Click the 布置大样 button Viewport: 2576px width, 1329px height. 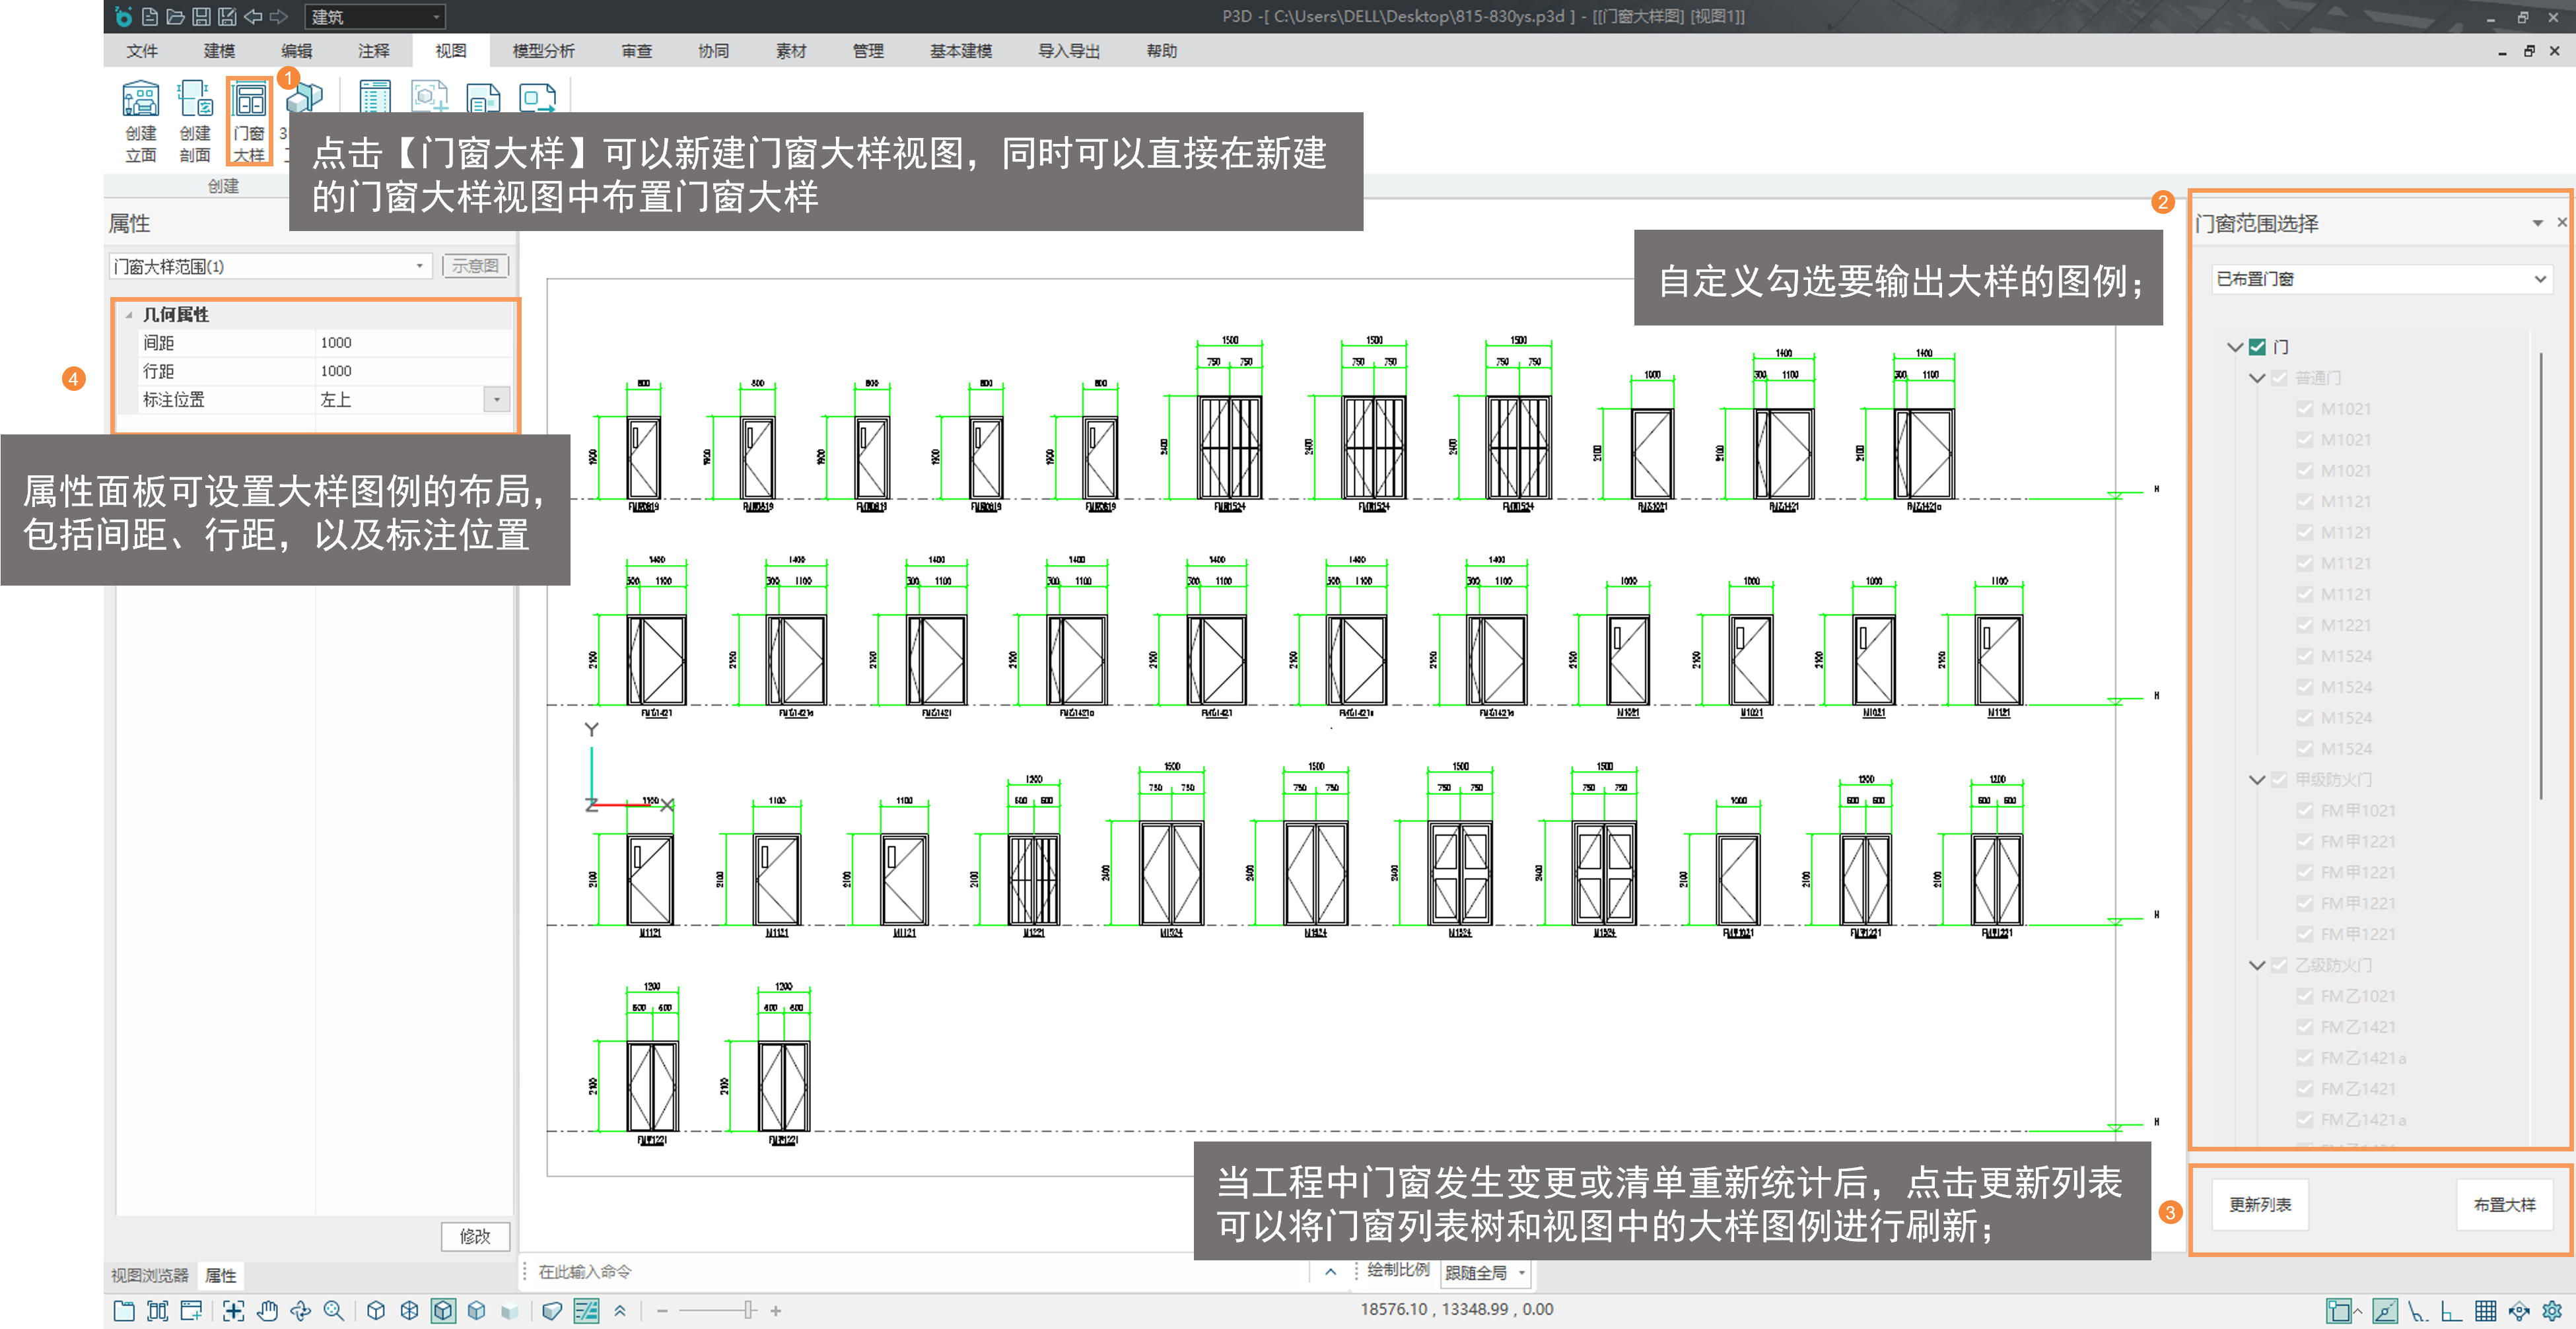click(x=2504, y=1204)
